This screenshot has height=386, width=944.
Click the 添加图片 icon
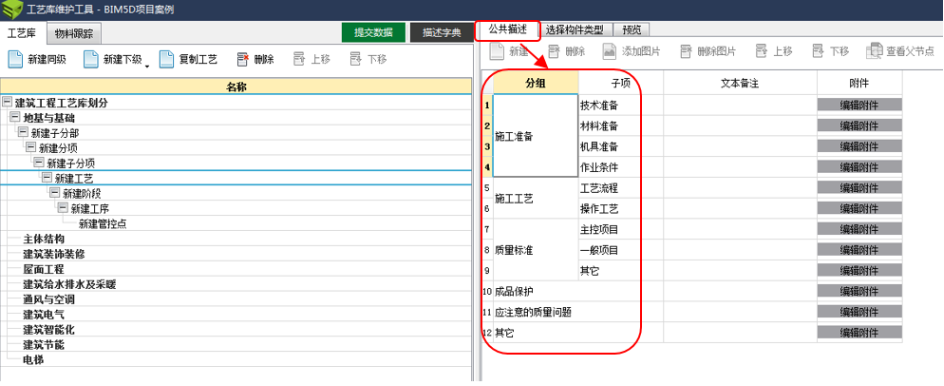click(610, 52)
